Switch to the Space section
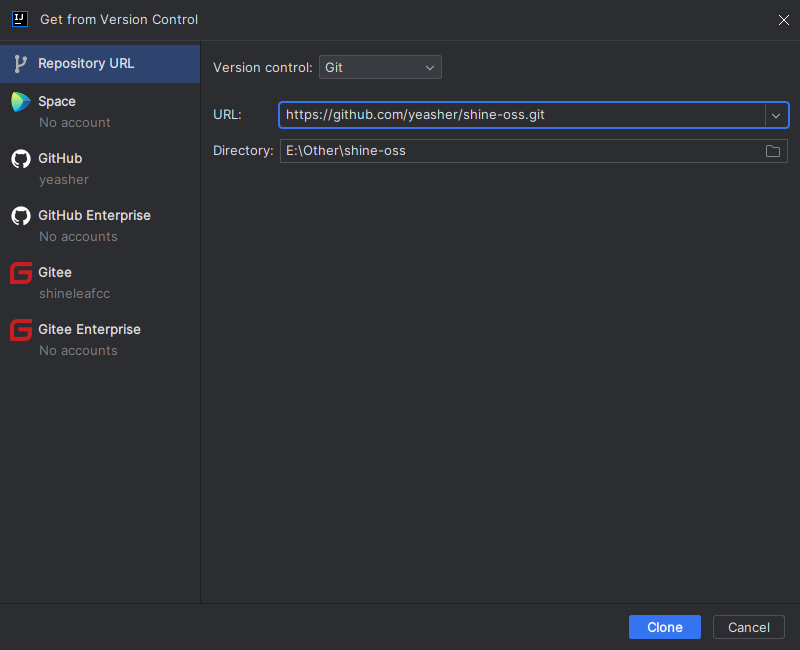 (x=100, y=111)
